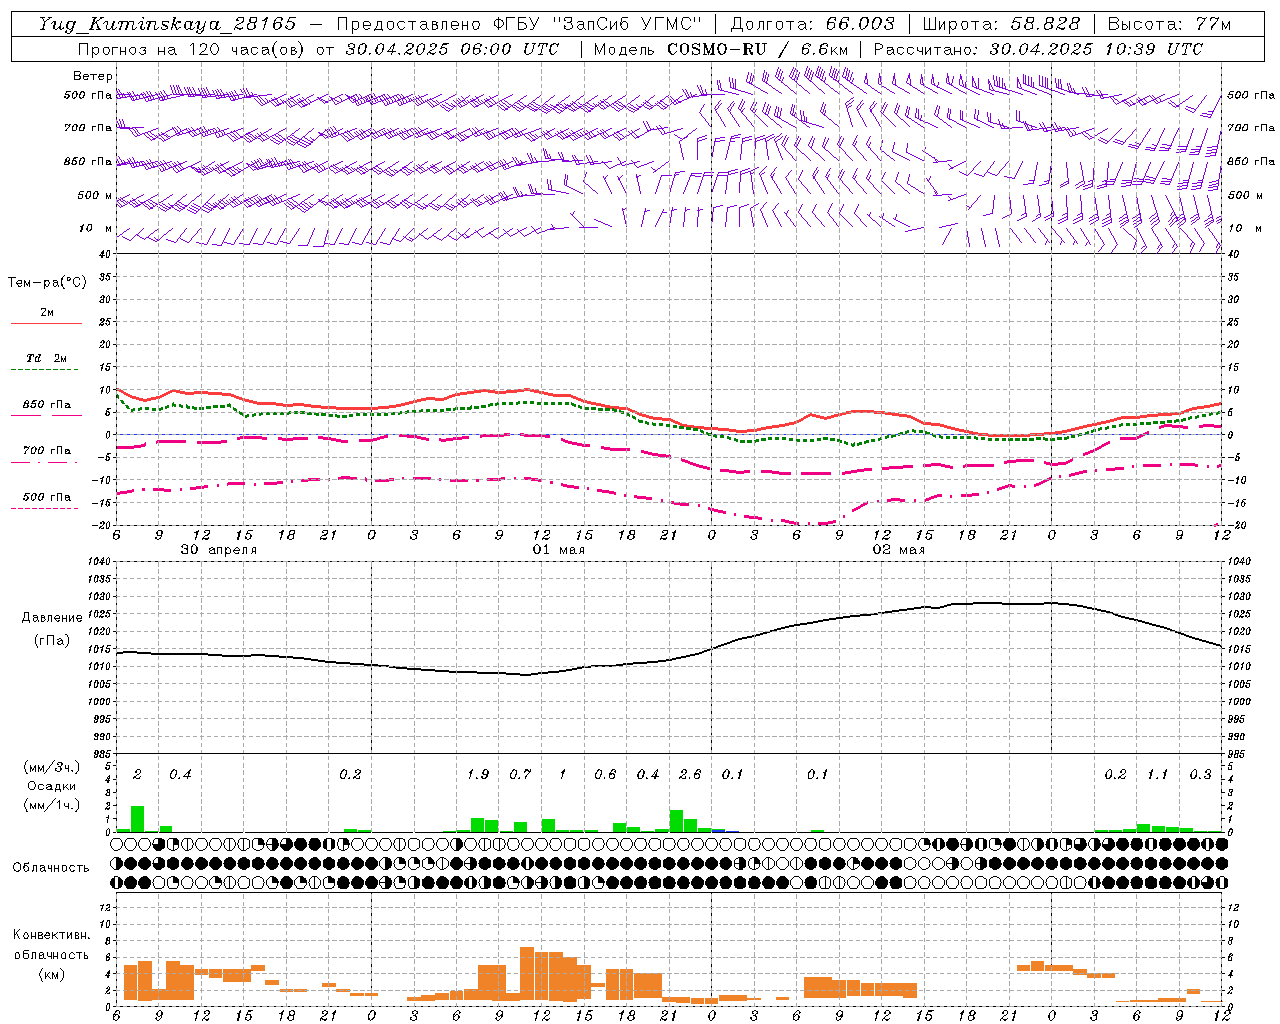Viewport: 1280px width, 1024px height.
Task: Click the green dotted sample under Td 2м legend
Action: [x=44, y=369]
